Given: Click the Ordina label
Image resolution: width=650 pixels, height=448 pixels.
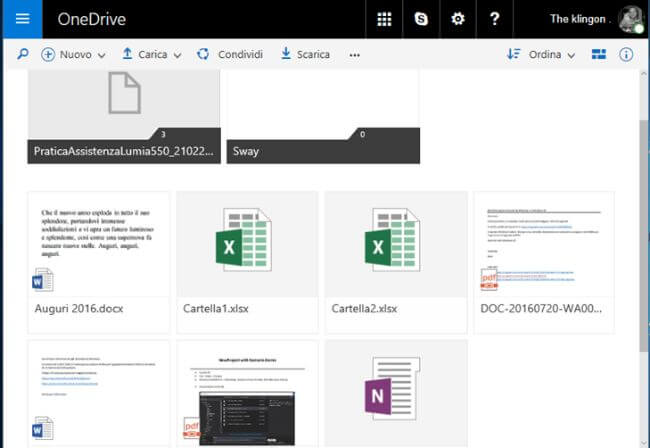Looking at the screenshot, I should click(545, 54).
